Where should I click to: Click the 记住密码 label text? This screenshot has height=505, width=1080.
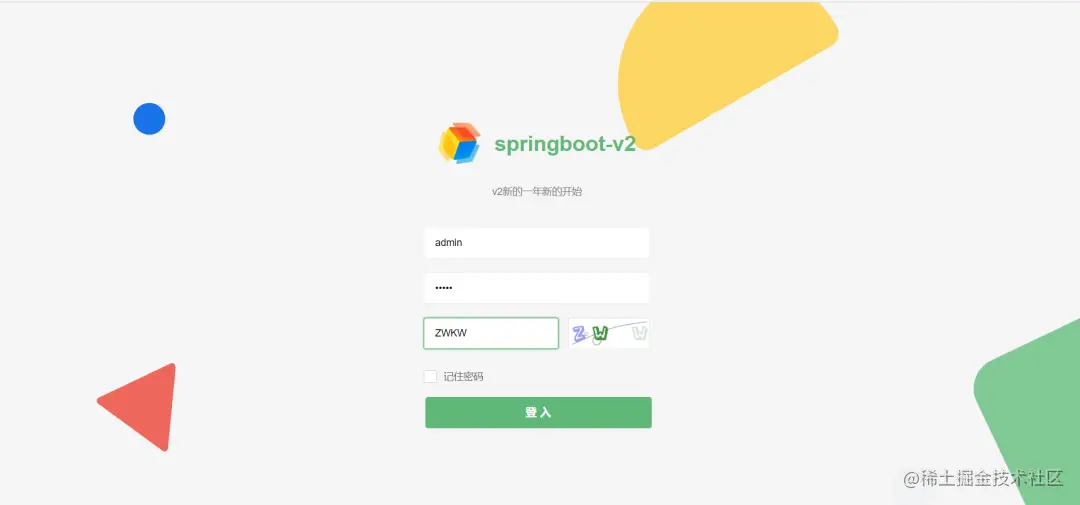(x=464, y=377)
